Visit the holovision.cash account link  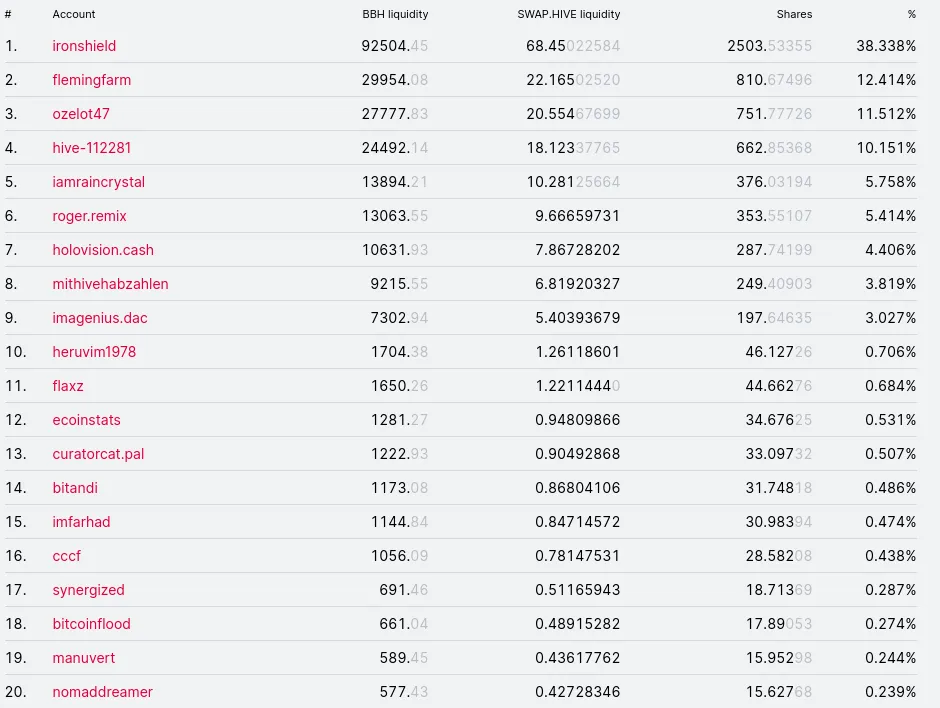(103, 250)
